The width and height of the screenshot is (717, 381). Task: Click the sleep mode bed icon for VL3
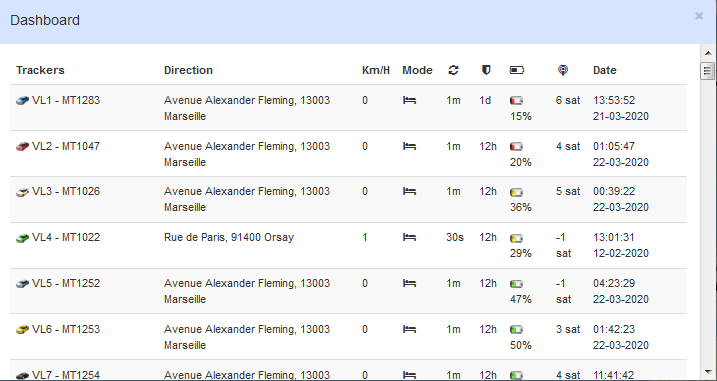409,192
